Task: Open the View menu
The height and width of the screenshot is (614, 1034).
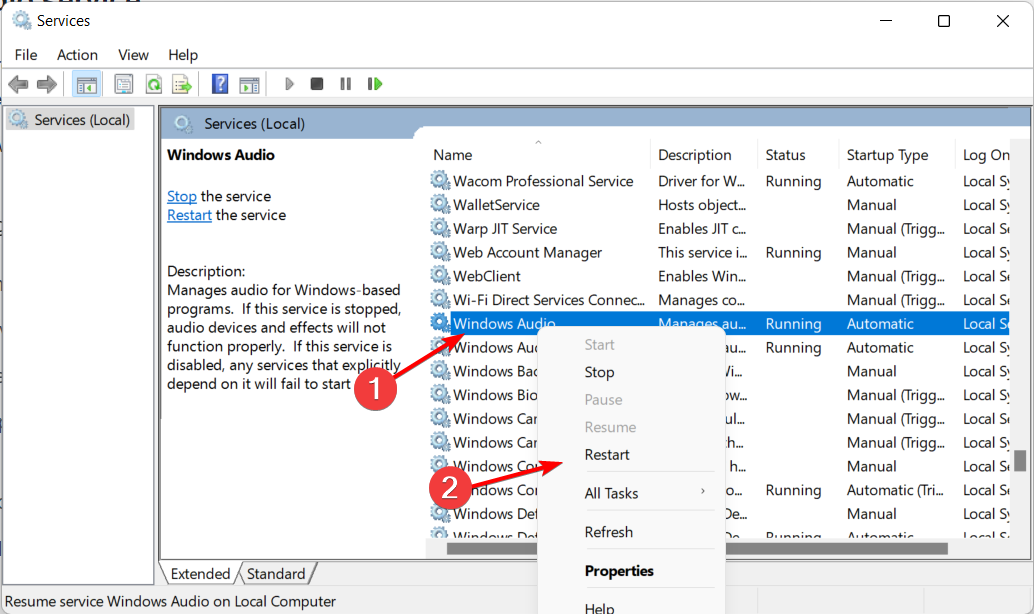Action: 133,55
